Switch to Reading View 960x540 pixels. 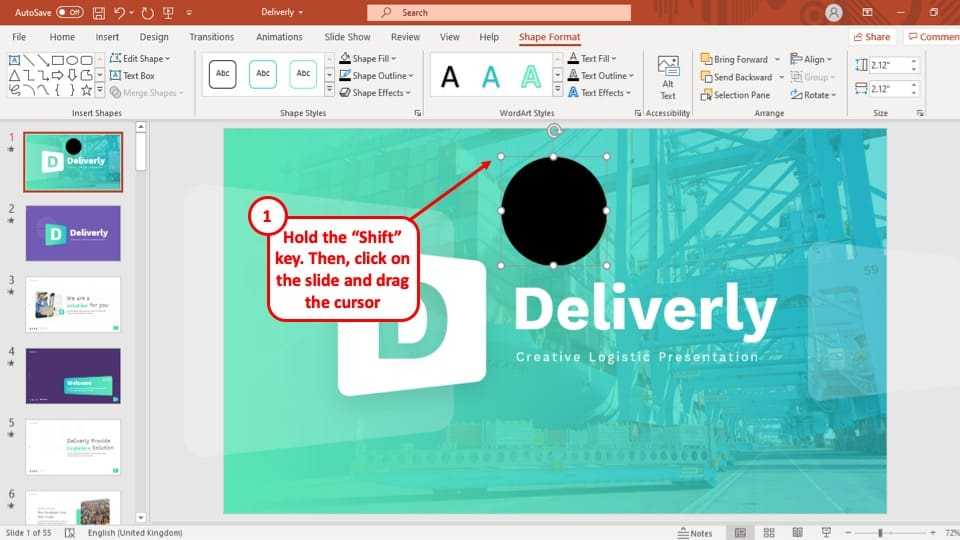[x=798, y=533]
